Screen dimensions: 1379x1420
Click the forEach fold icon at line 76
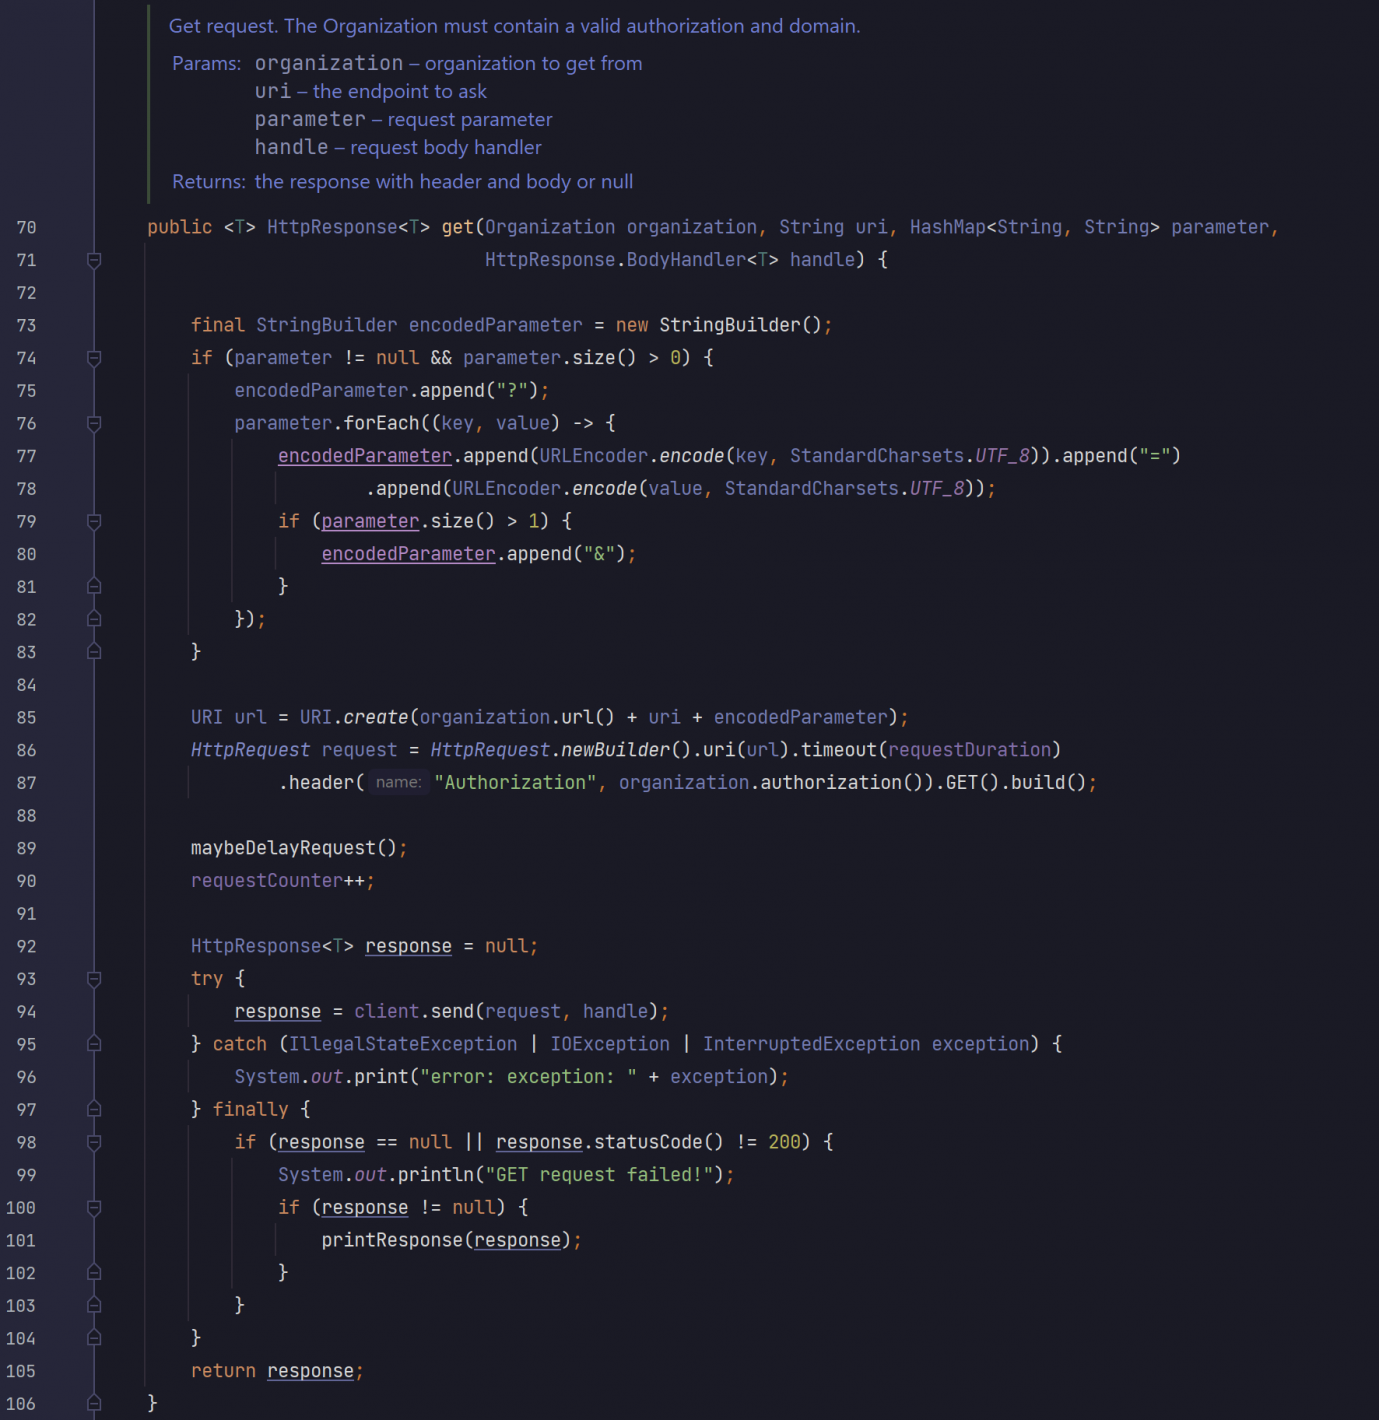(x=93, y=423)
